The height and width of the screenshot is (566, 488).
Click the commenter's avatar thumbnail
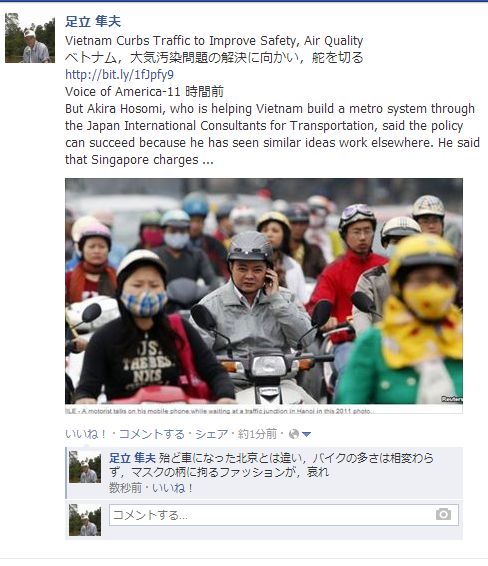[85, 467]
